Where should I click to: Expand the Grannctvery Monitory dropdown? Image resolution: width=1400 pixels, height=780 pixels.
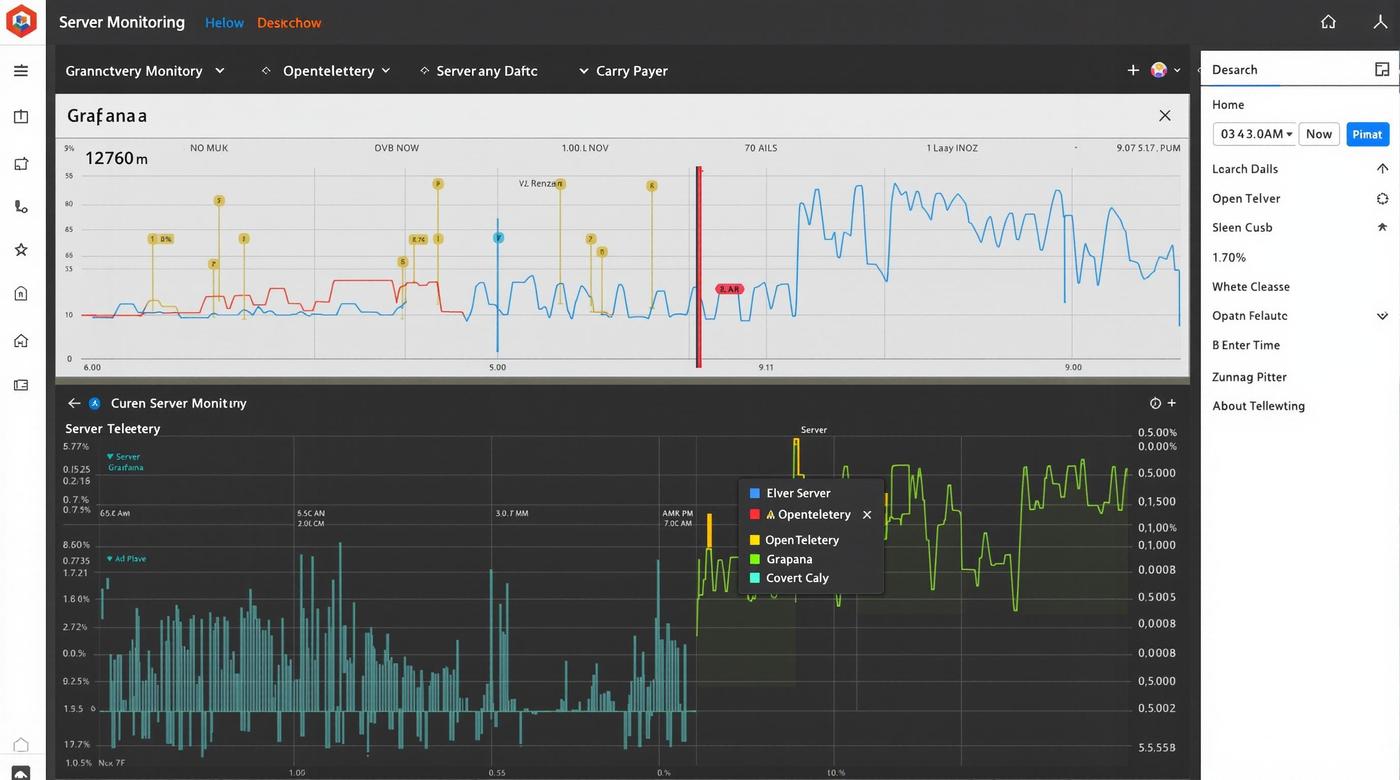point(145,70)
